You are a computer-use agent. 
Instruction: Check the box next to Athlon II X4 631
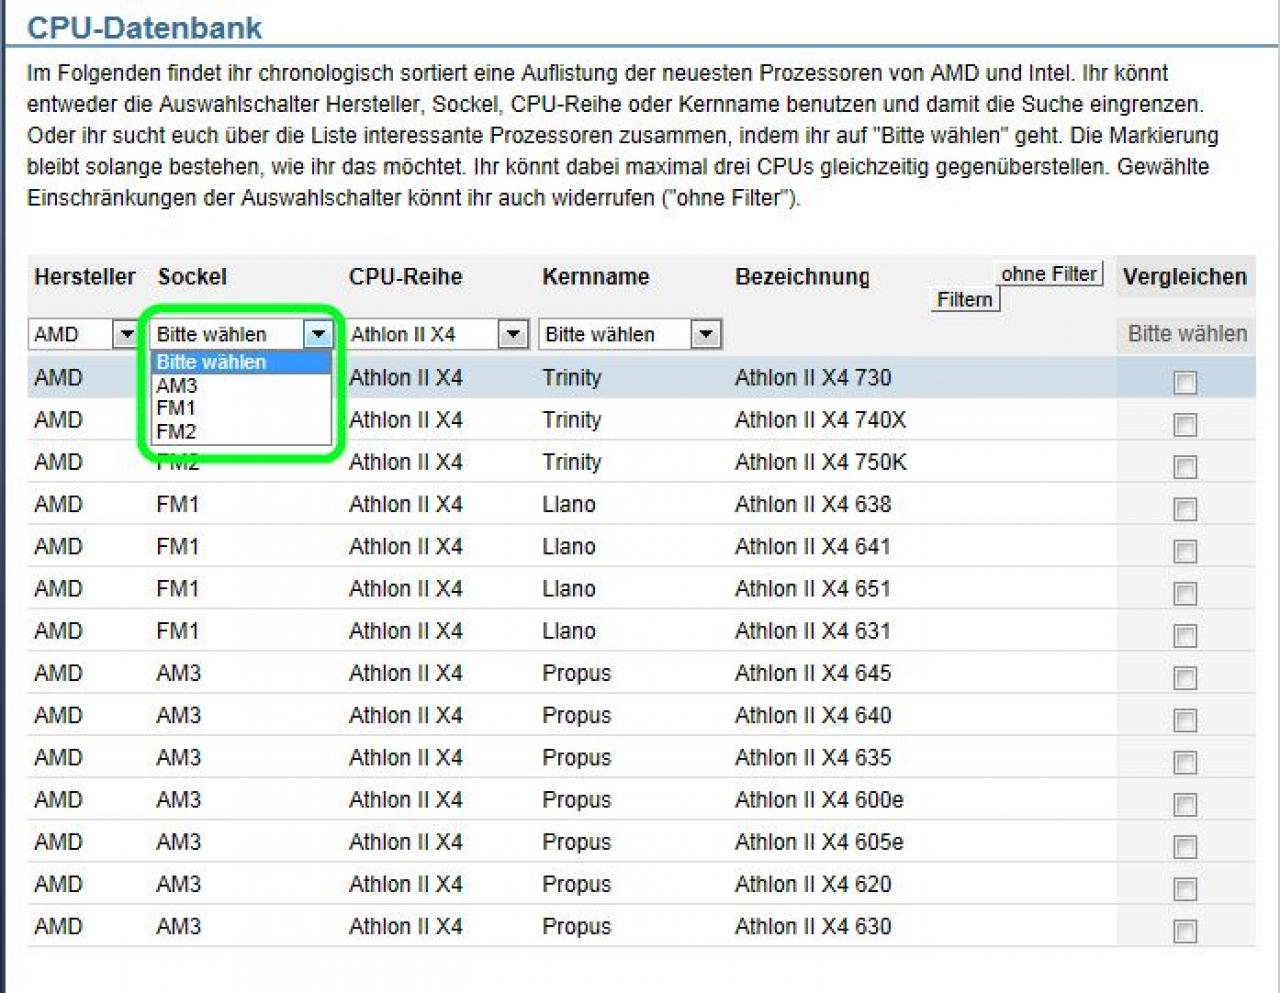[x=1185, y=635]
